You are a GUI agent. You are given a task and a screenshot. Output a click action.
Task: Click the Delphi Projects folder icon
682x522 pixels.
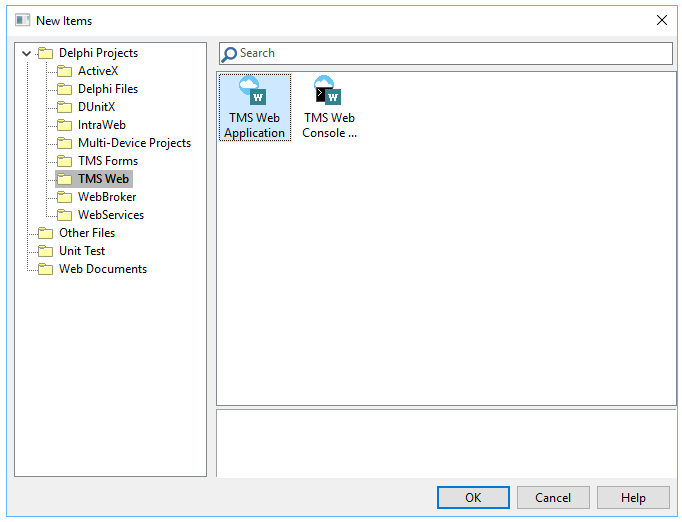pyautogui.click(x=45, y=53)
